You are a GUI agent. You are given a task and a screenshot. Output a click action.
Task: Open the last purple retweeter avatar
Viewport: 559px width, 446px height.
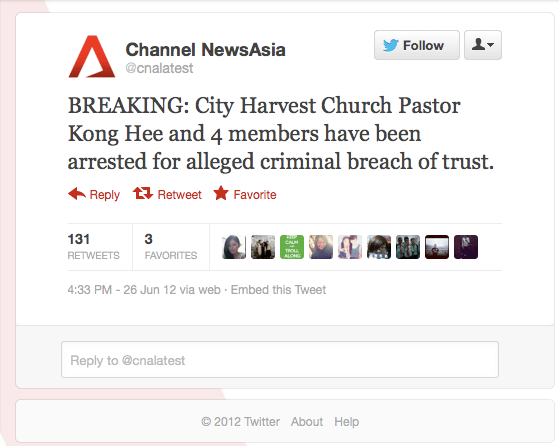click(x=466, y=247)
